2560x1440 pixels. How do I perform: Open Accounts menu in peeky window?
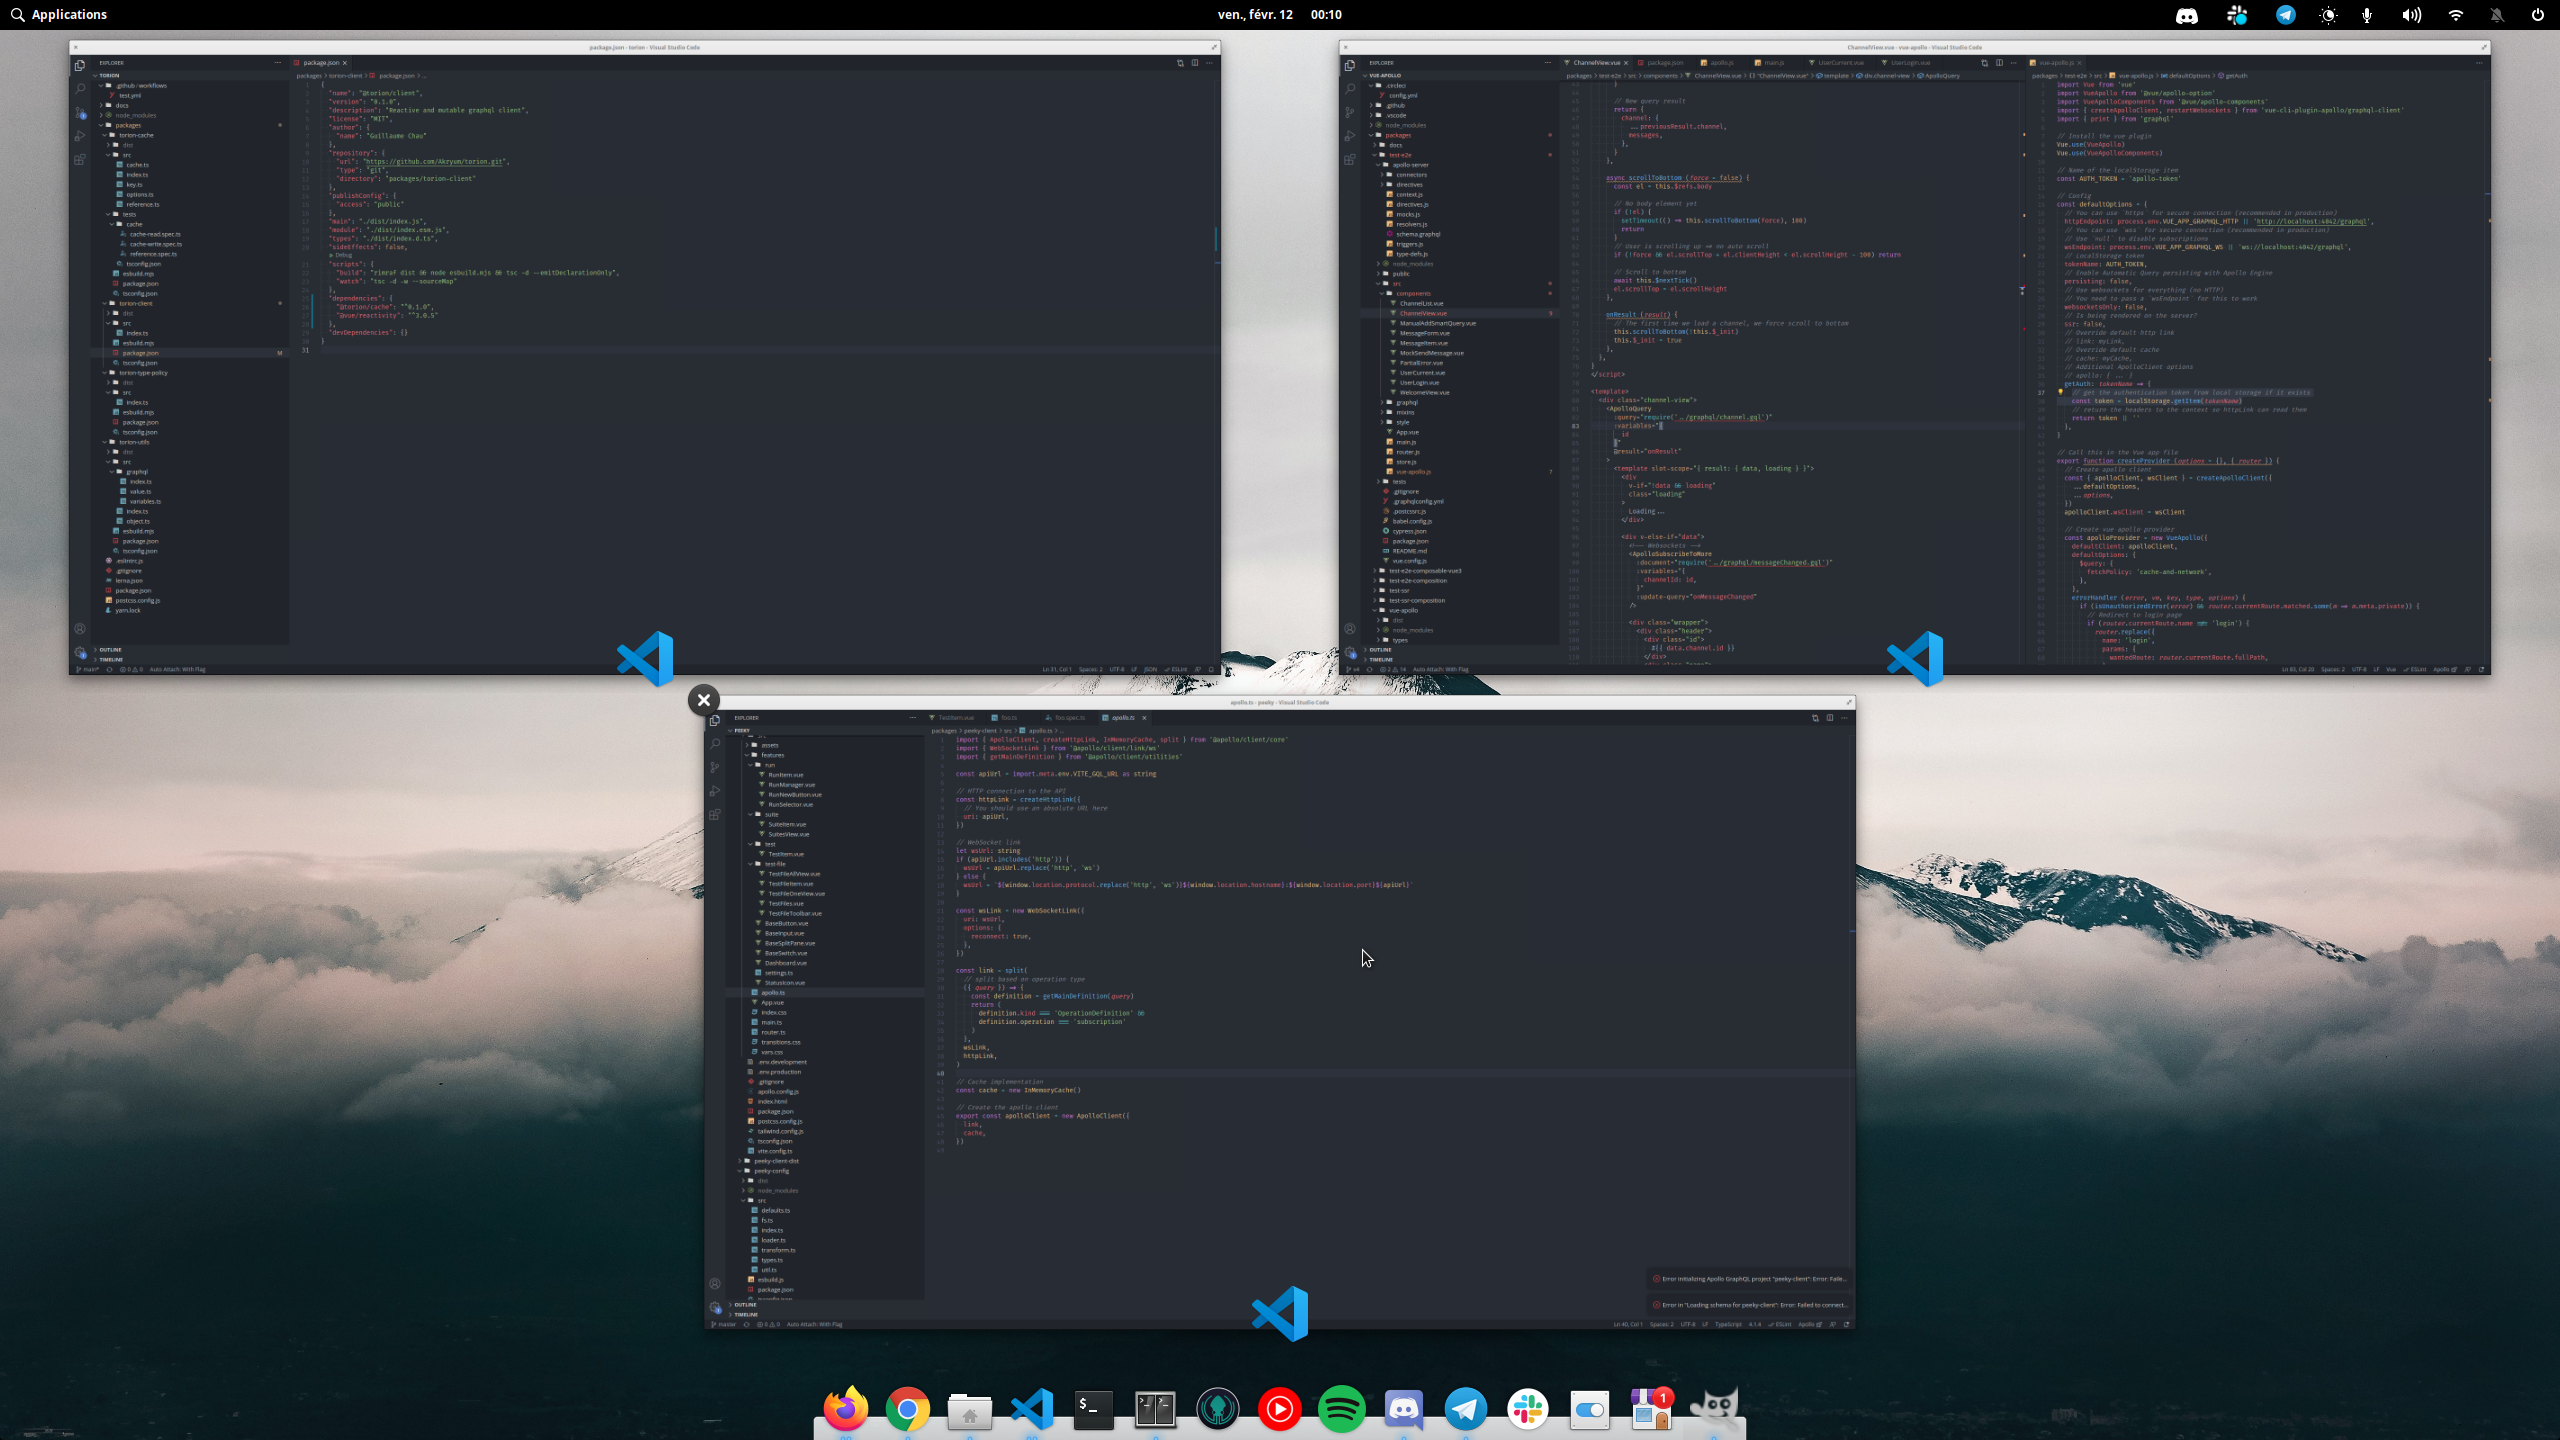tap(715, 1284)
